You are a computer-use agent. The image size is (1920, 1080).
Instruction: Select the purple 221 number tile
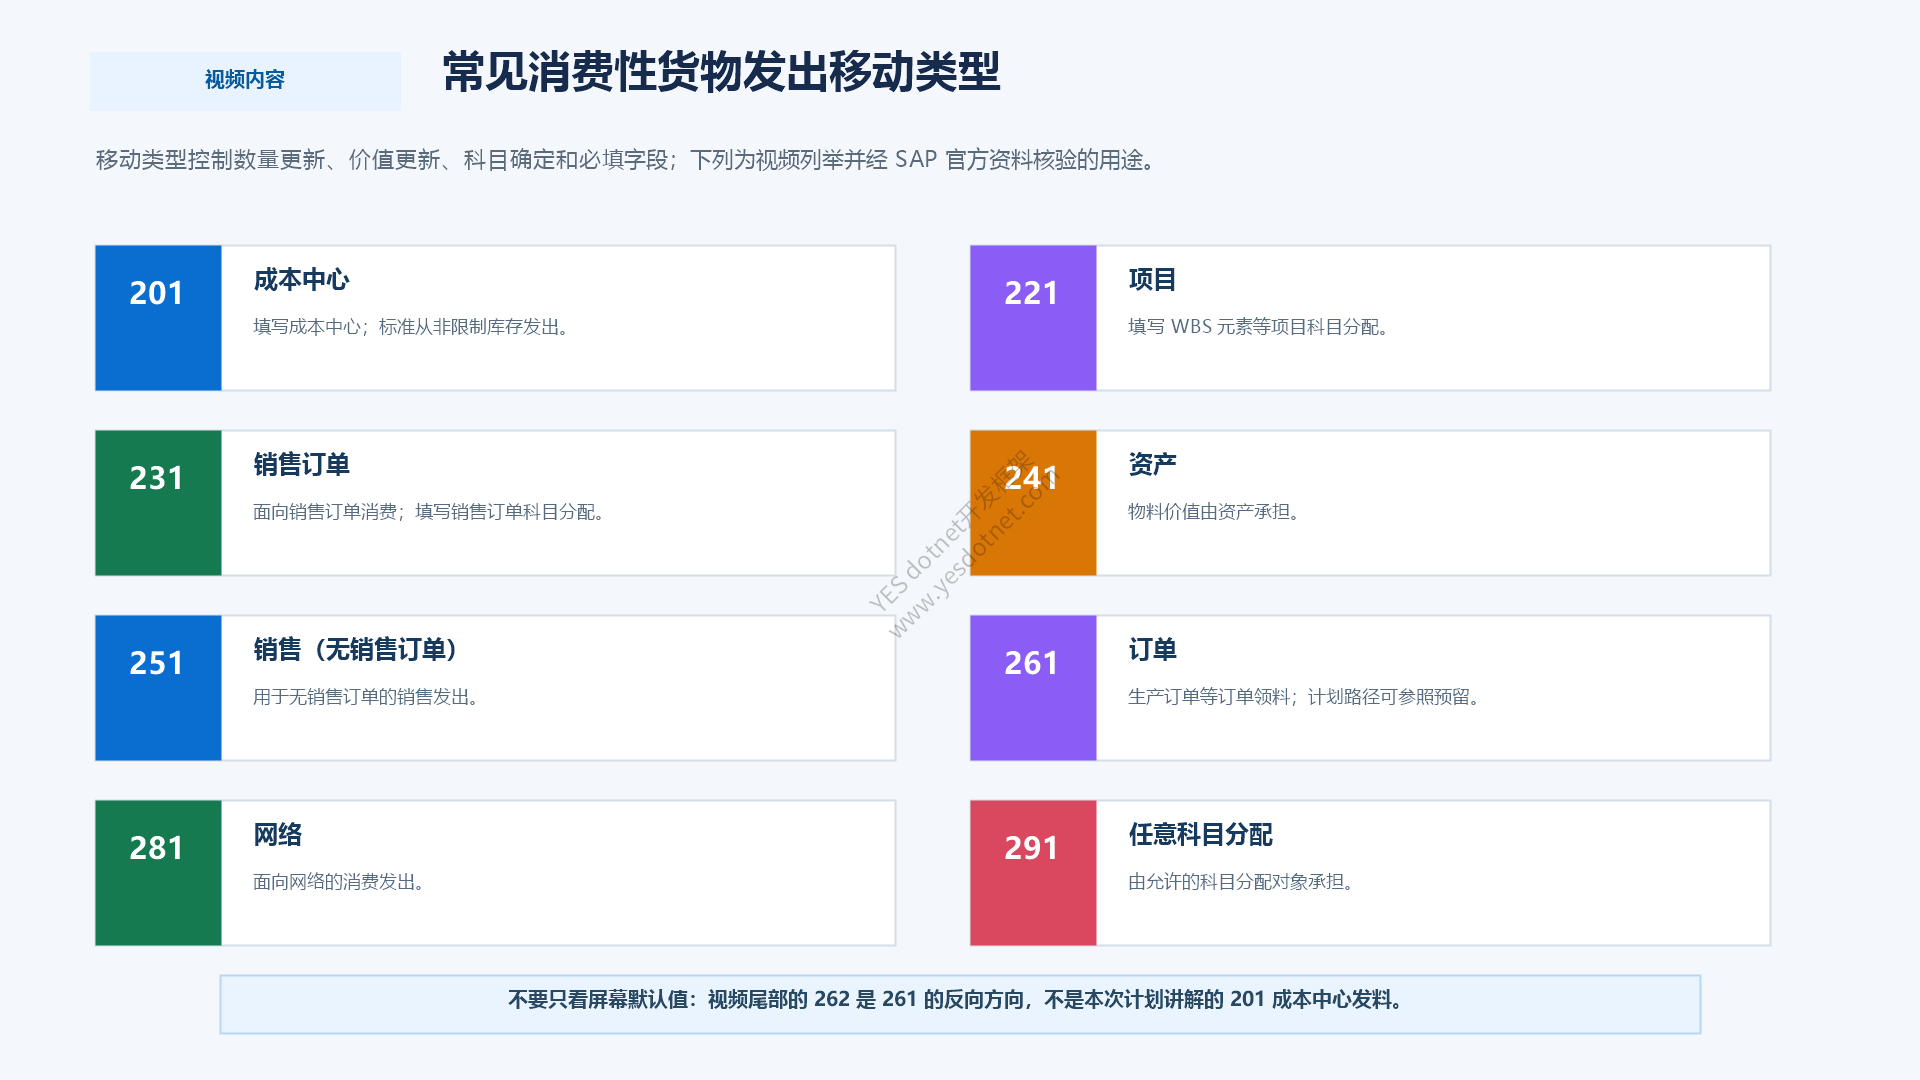tap(1033, 318)
